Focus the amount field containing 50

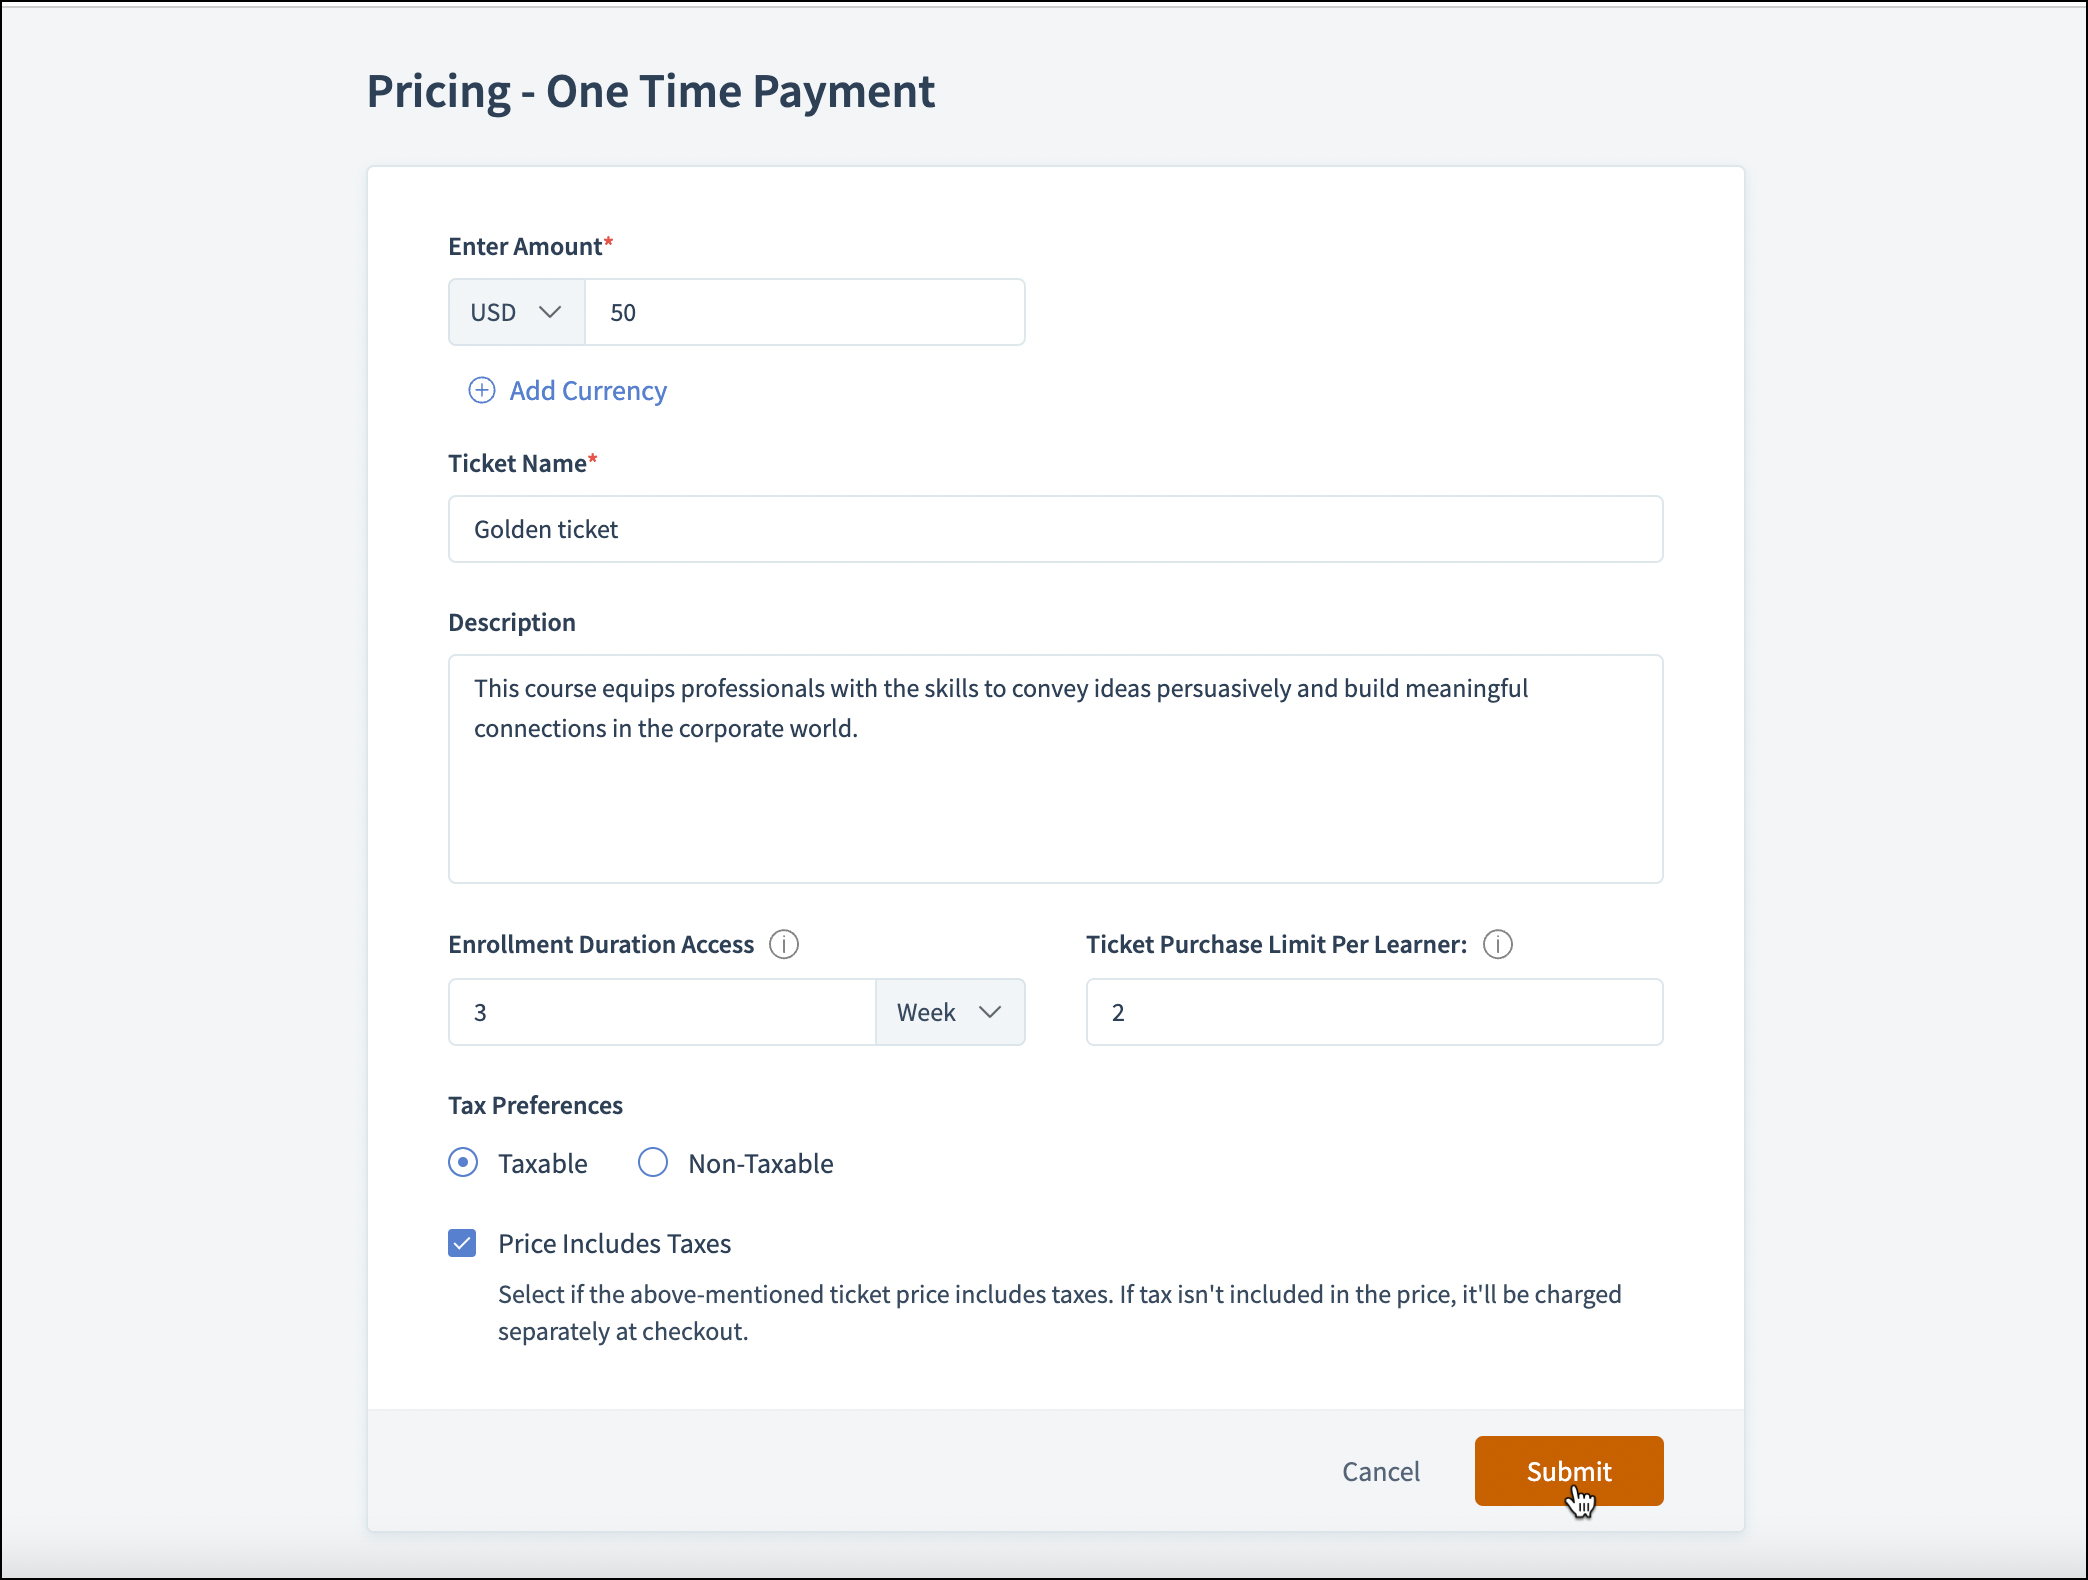(804, 312)
